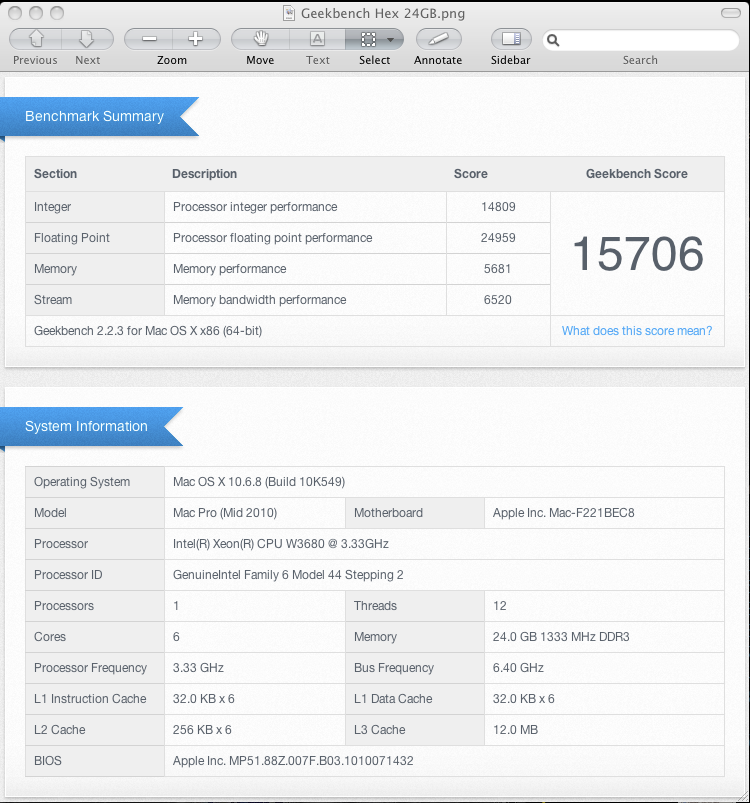Click the L2 Cache value '256 KB x 6'

point(202,730)
